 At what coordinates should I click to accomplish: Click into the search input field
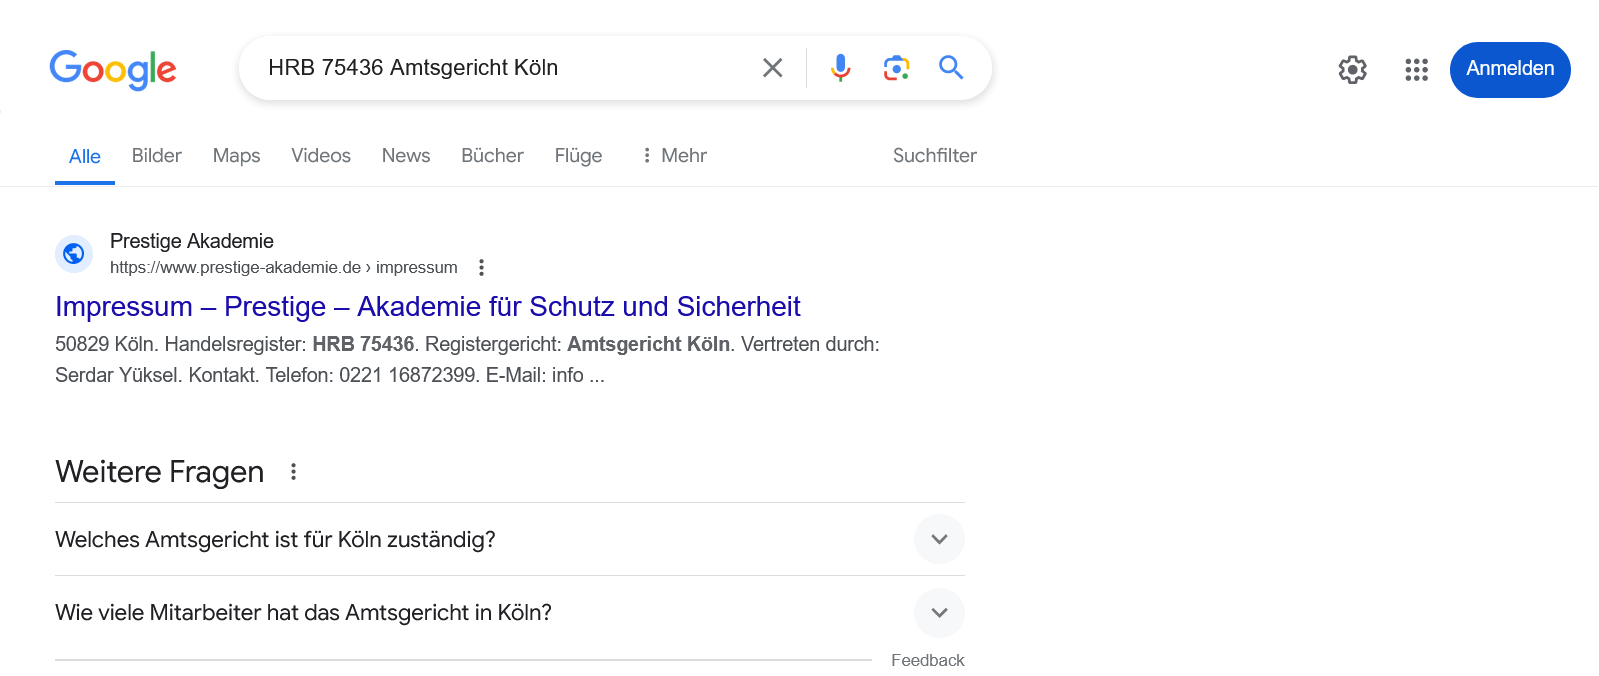point(500,68)
